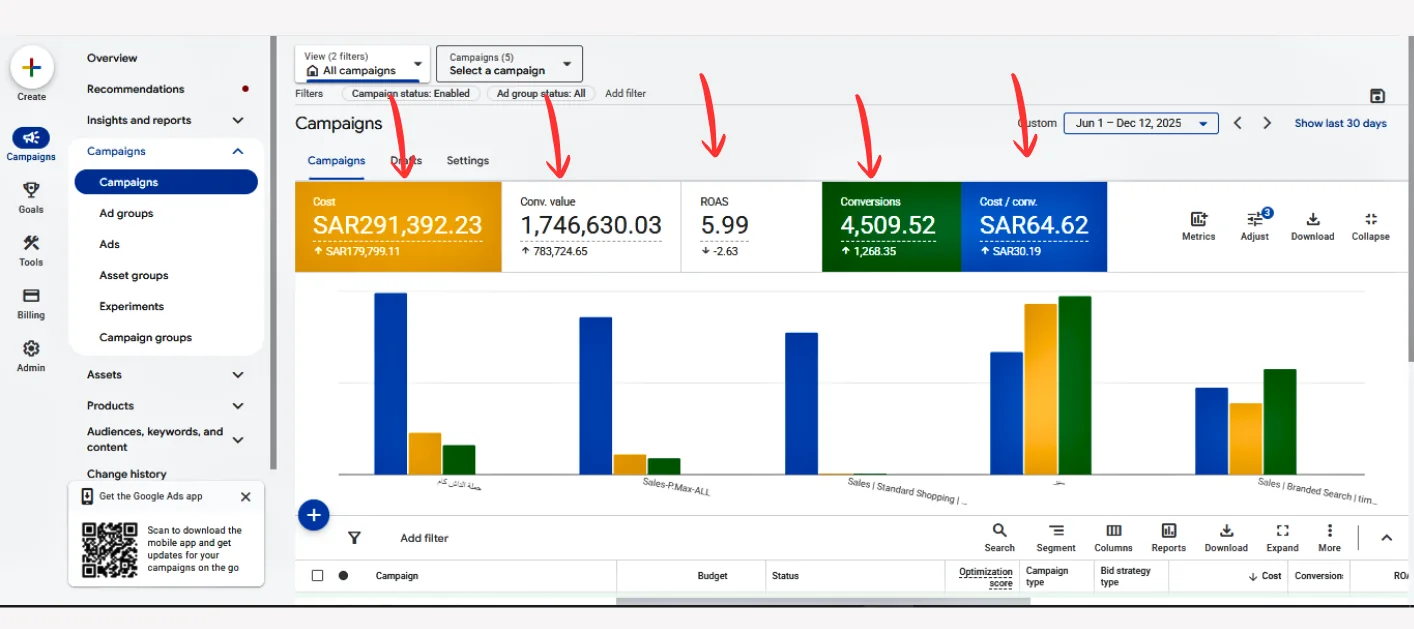Click the status dot column header

click(x=343, y=576)
